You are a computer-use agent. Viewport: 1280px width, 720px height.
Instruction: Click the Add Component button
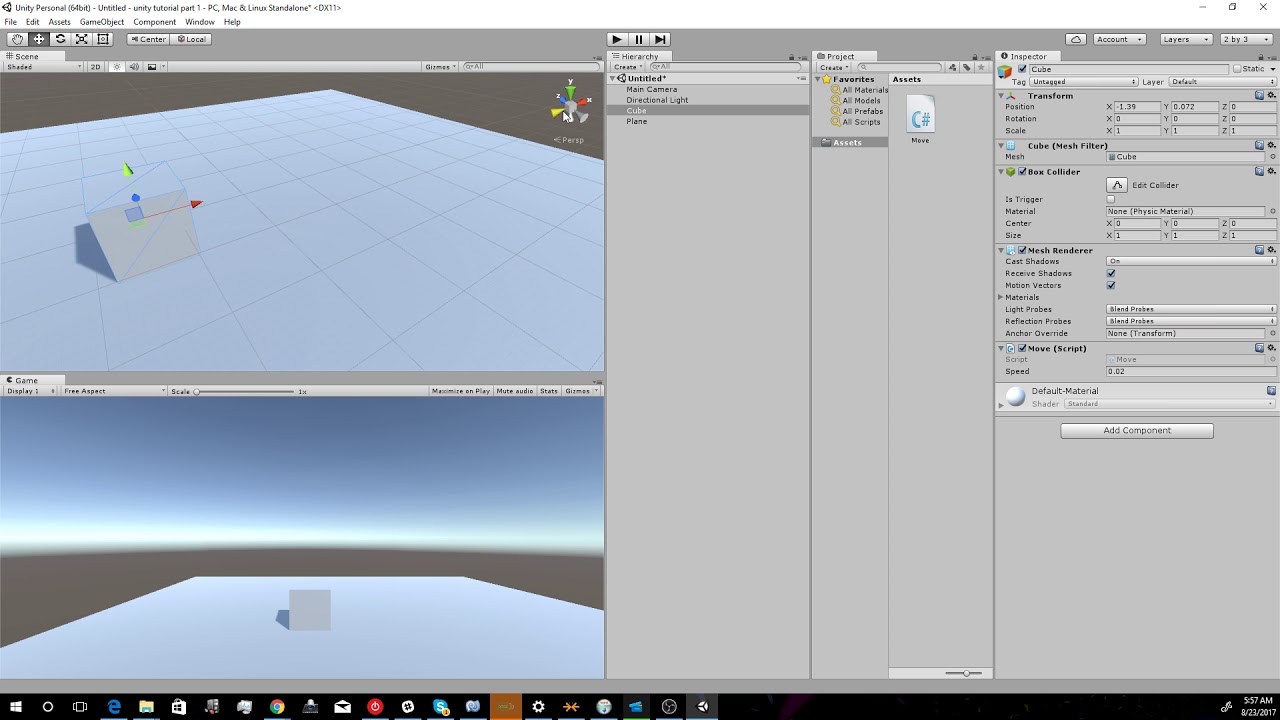click(1137, 430)
